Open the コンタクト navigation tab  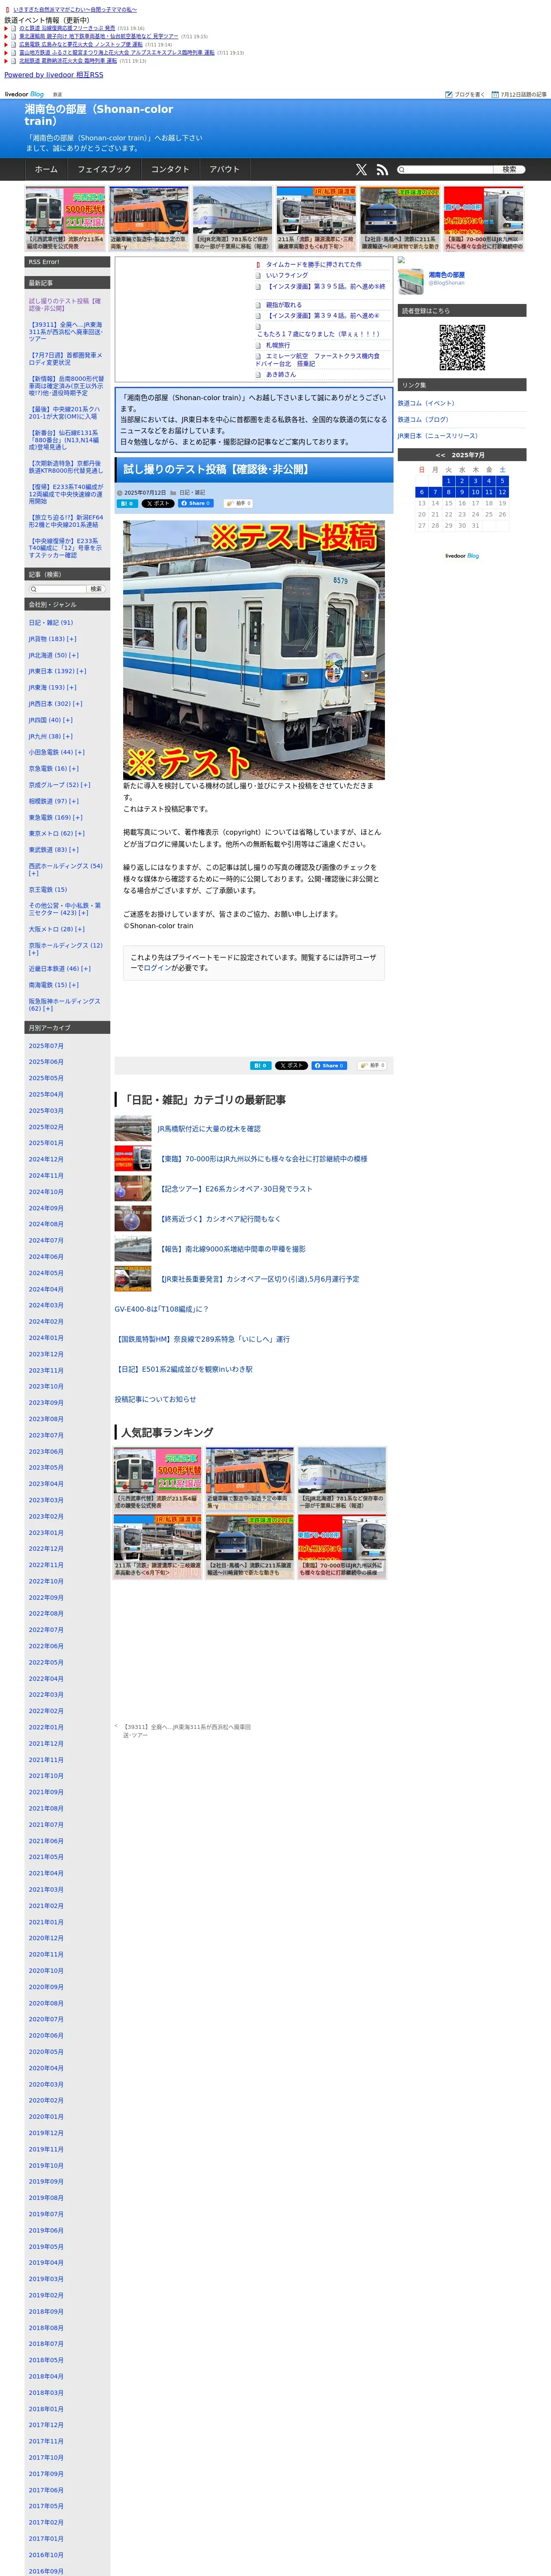coord(170,170)
